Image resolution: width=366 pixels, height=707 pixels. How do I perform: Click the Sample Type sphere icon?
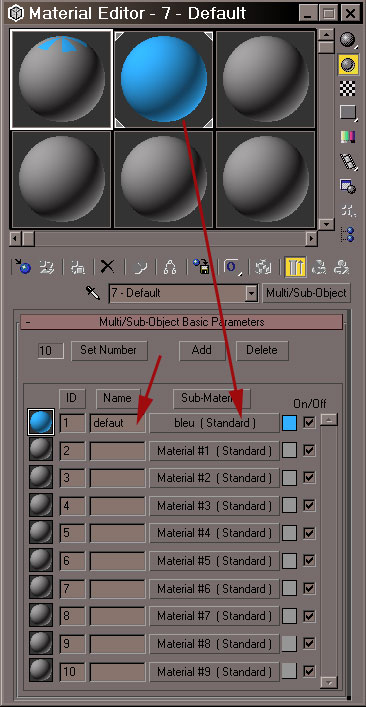point(348,40)
